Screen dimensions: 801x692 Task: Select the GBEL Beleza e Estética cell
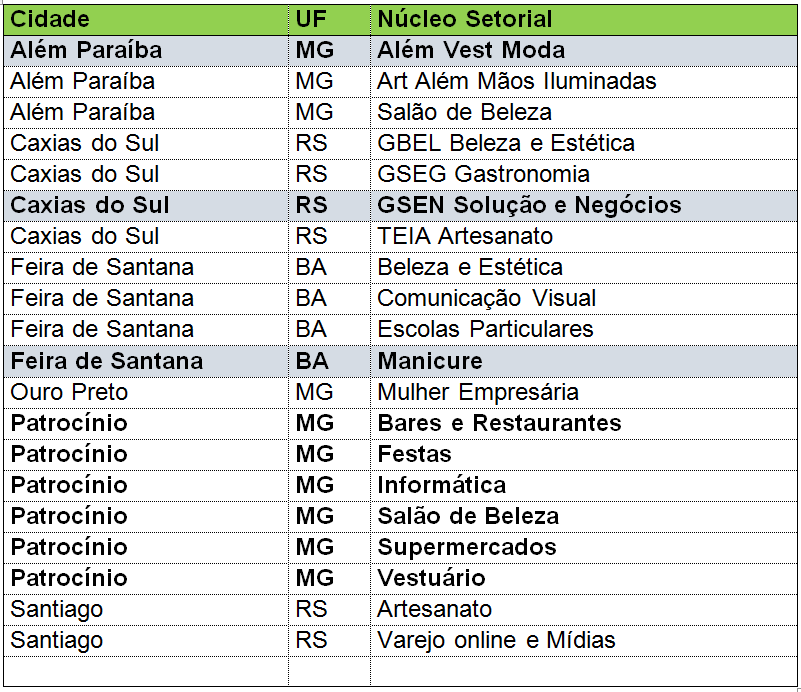(584, 144)
